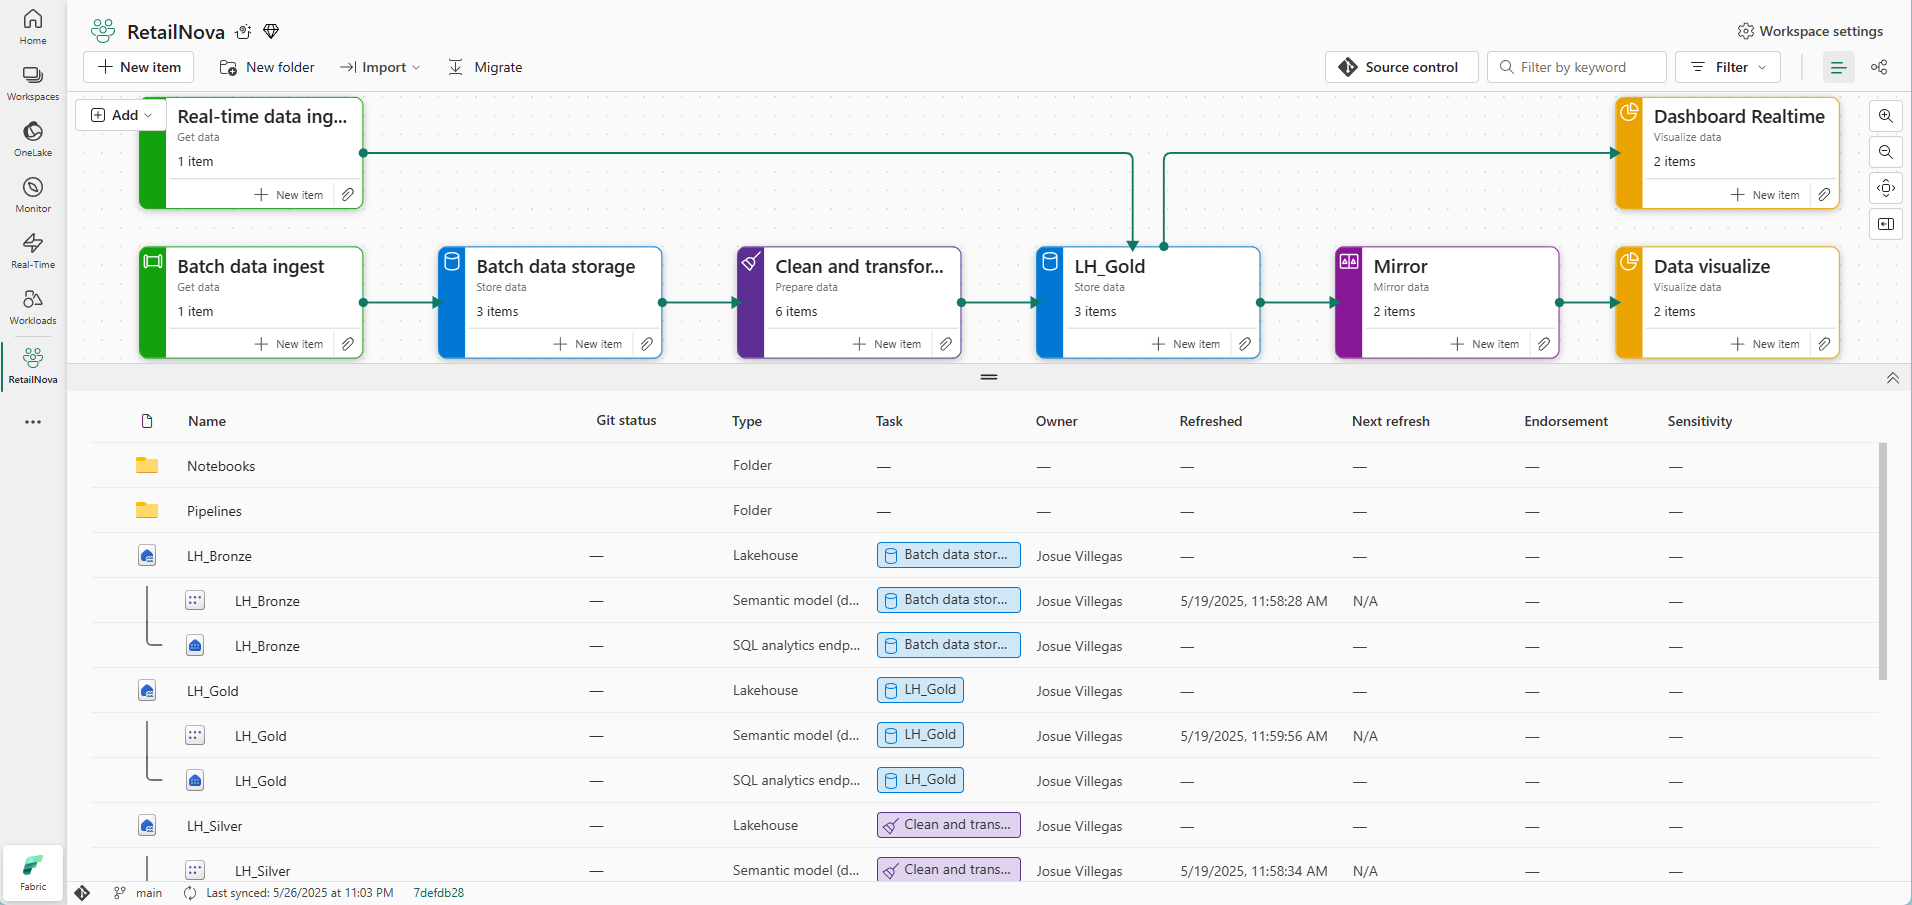The height and width of the screenshot is (905, 1912).
Task: Click the task flows icon next to RetailNova
Action: pos(243,31)
